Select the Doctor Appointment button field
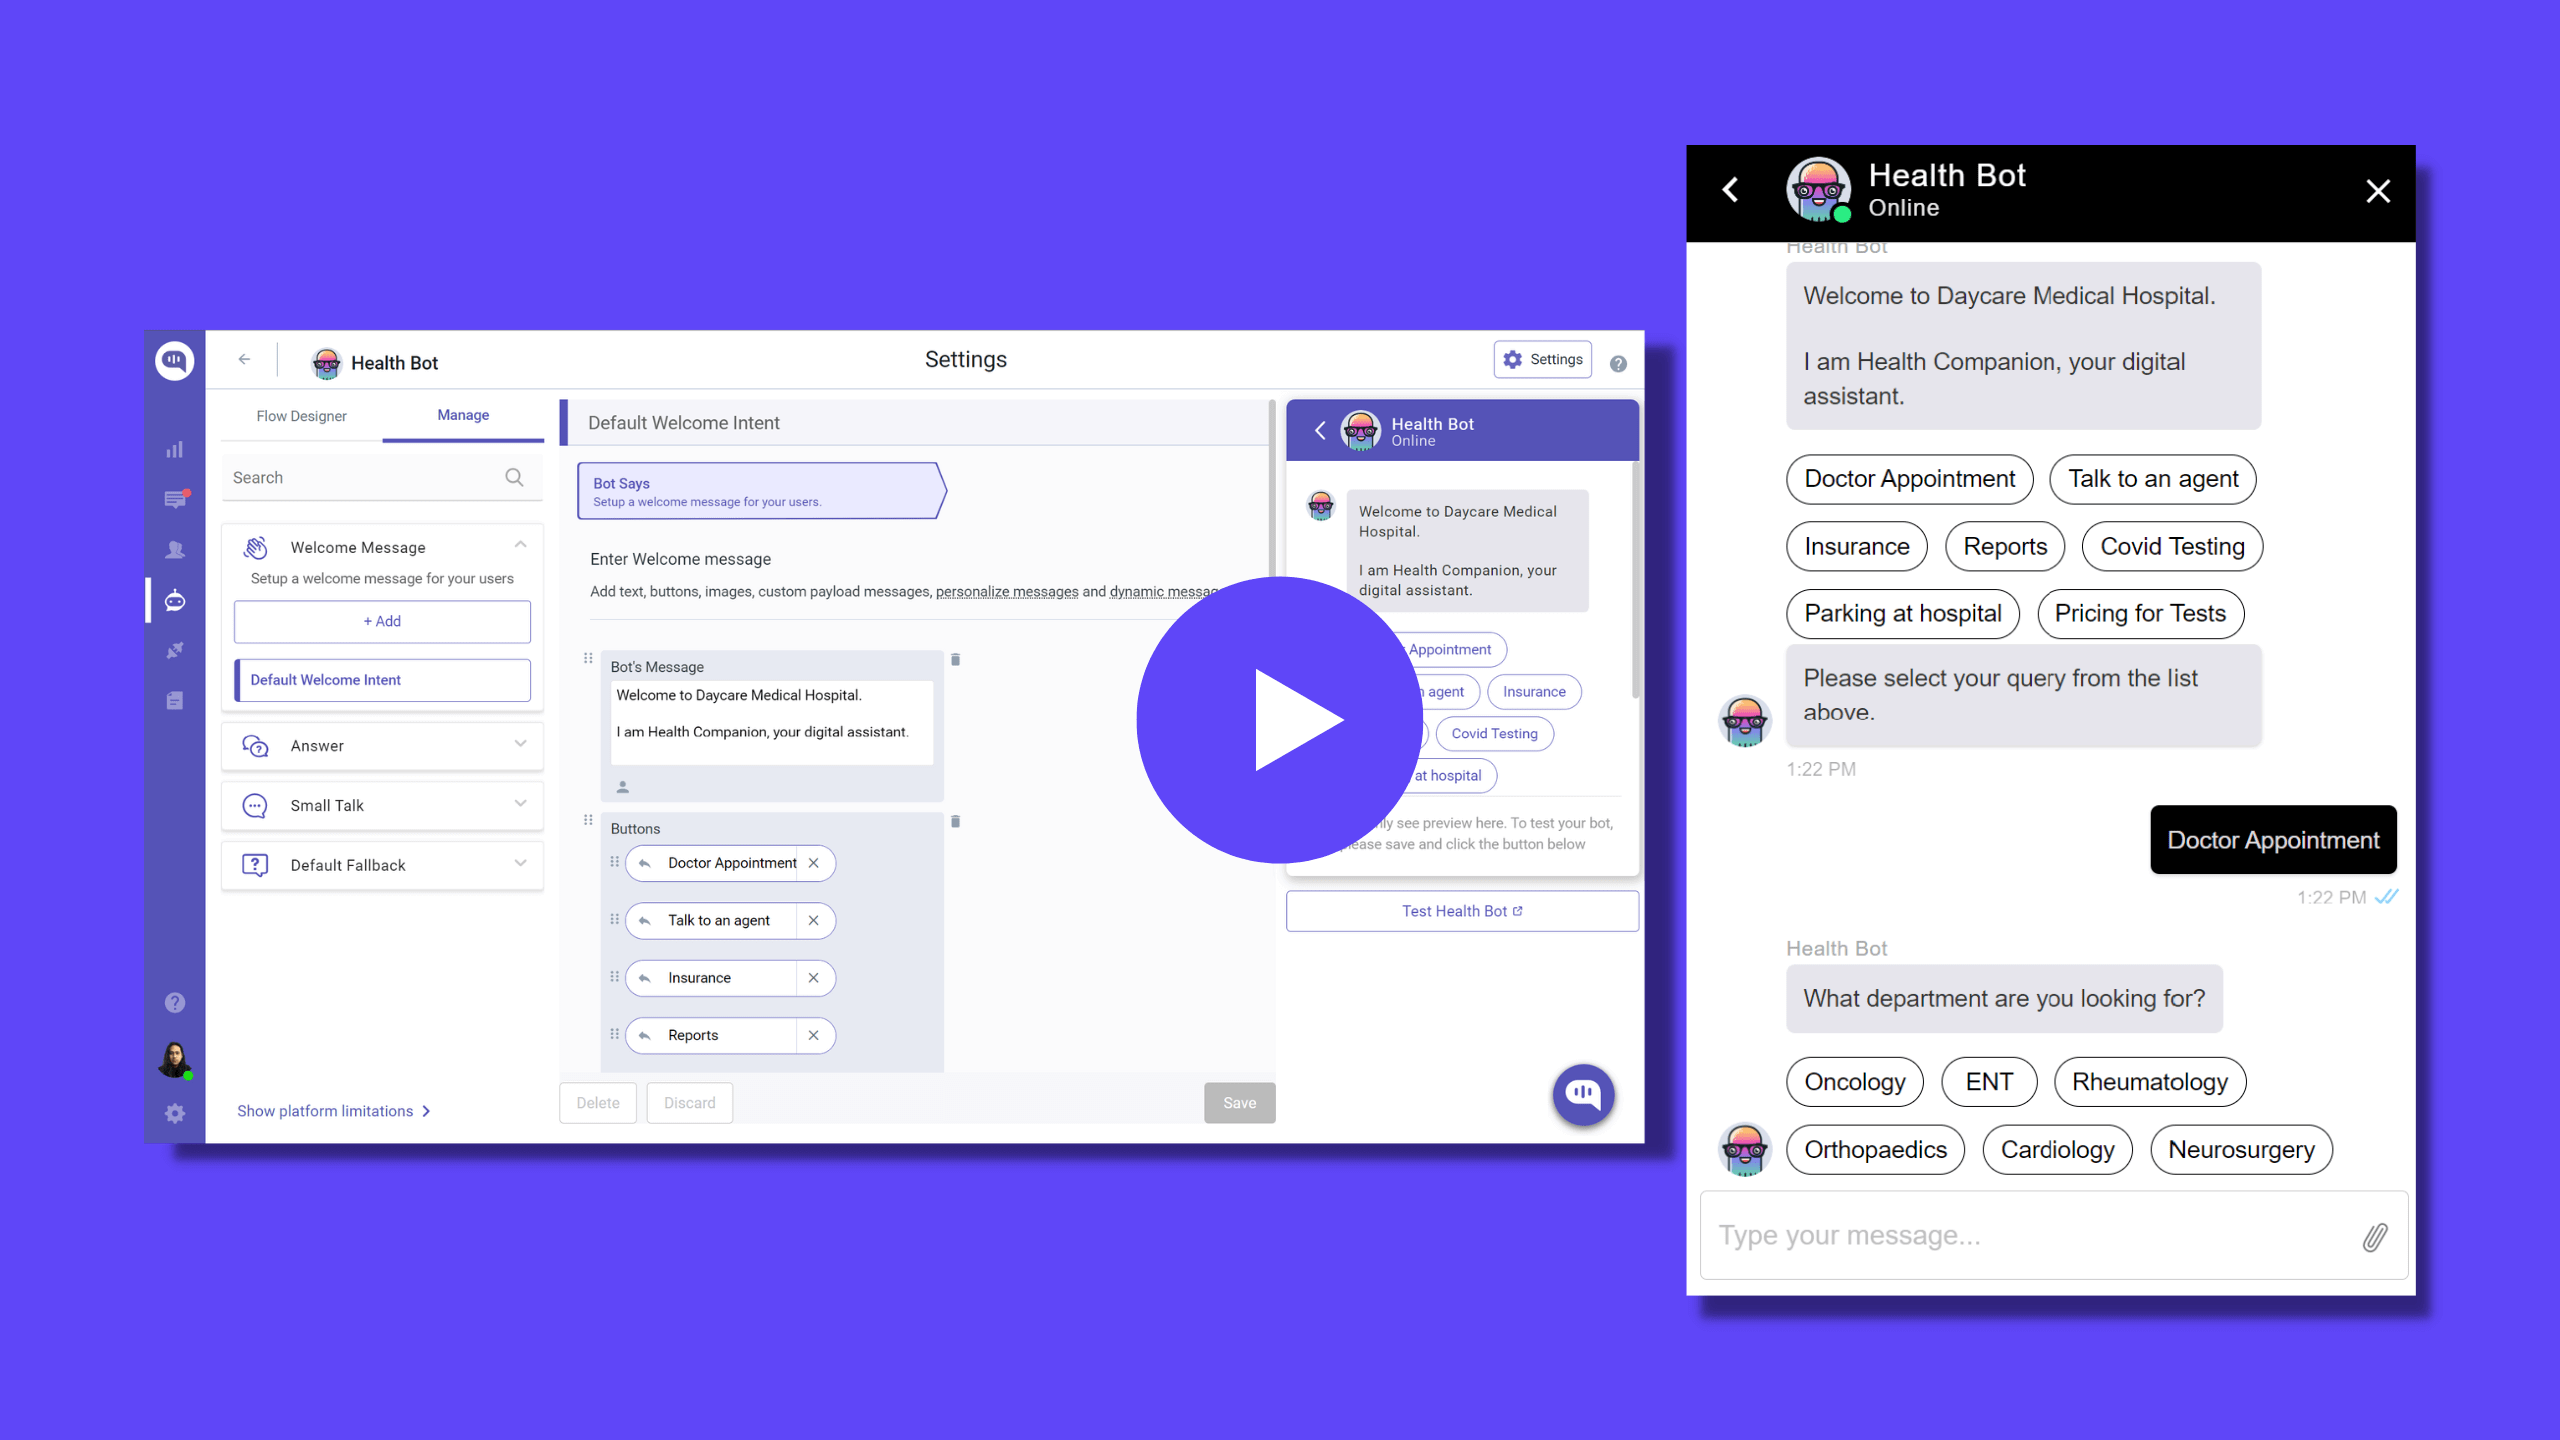 pos(728,863)
